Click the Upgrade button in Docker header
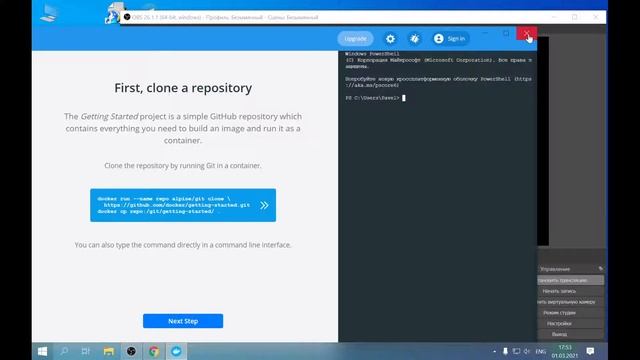 (x=356, y=39)
